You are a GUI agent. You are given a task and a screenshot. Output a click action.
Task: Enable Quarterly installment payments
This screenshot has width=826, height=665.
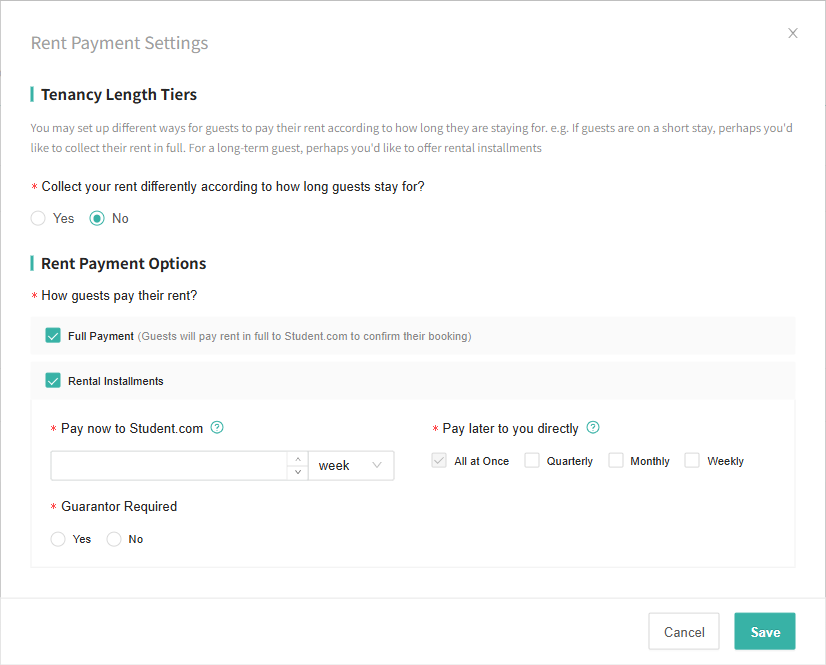[x=531, y=460]
